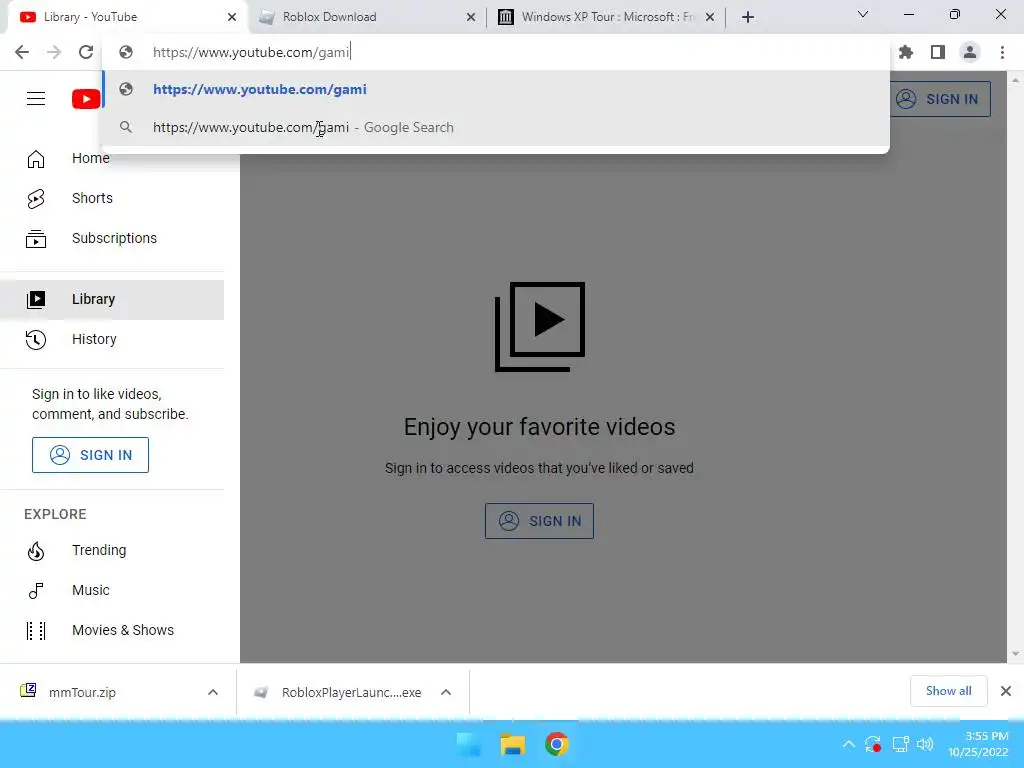Open the tab search chevron
This screenshot has width=1024, height=768.
pos(863,14)
